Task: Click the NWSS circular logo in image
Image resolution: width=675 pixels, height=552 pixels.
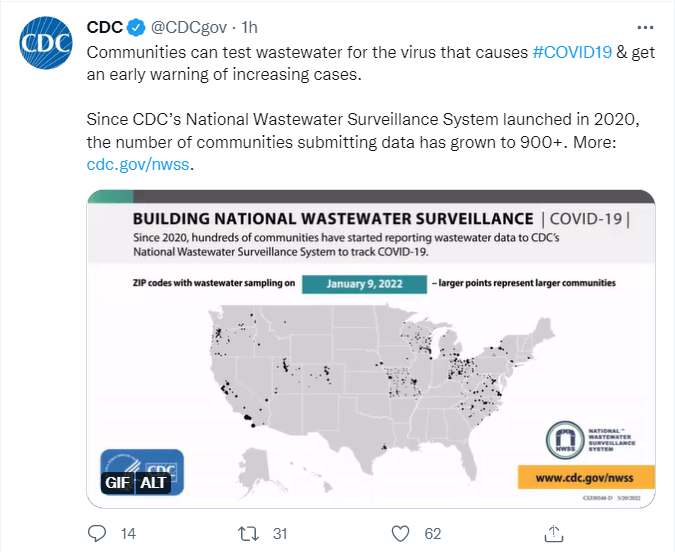Action: [x=566, y=440]
